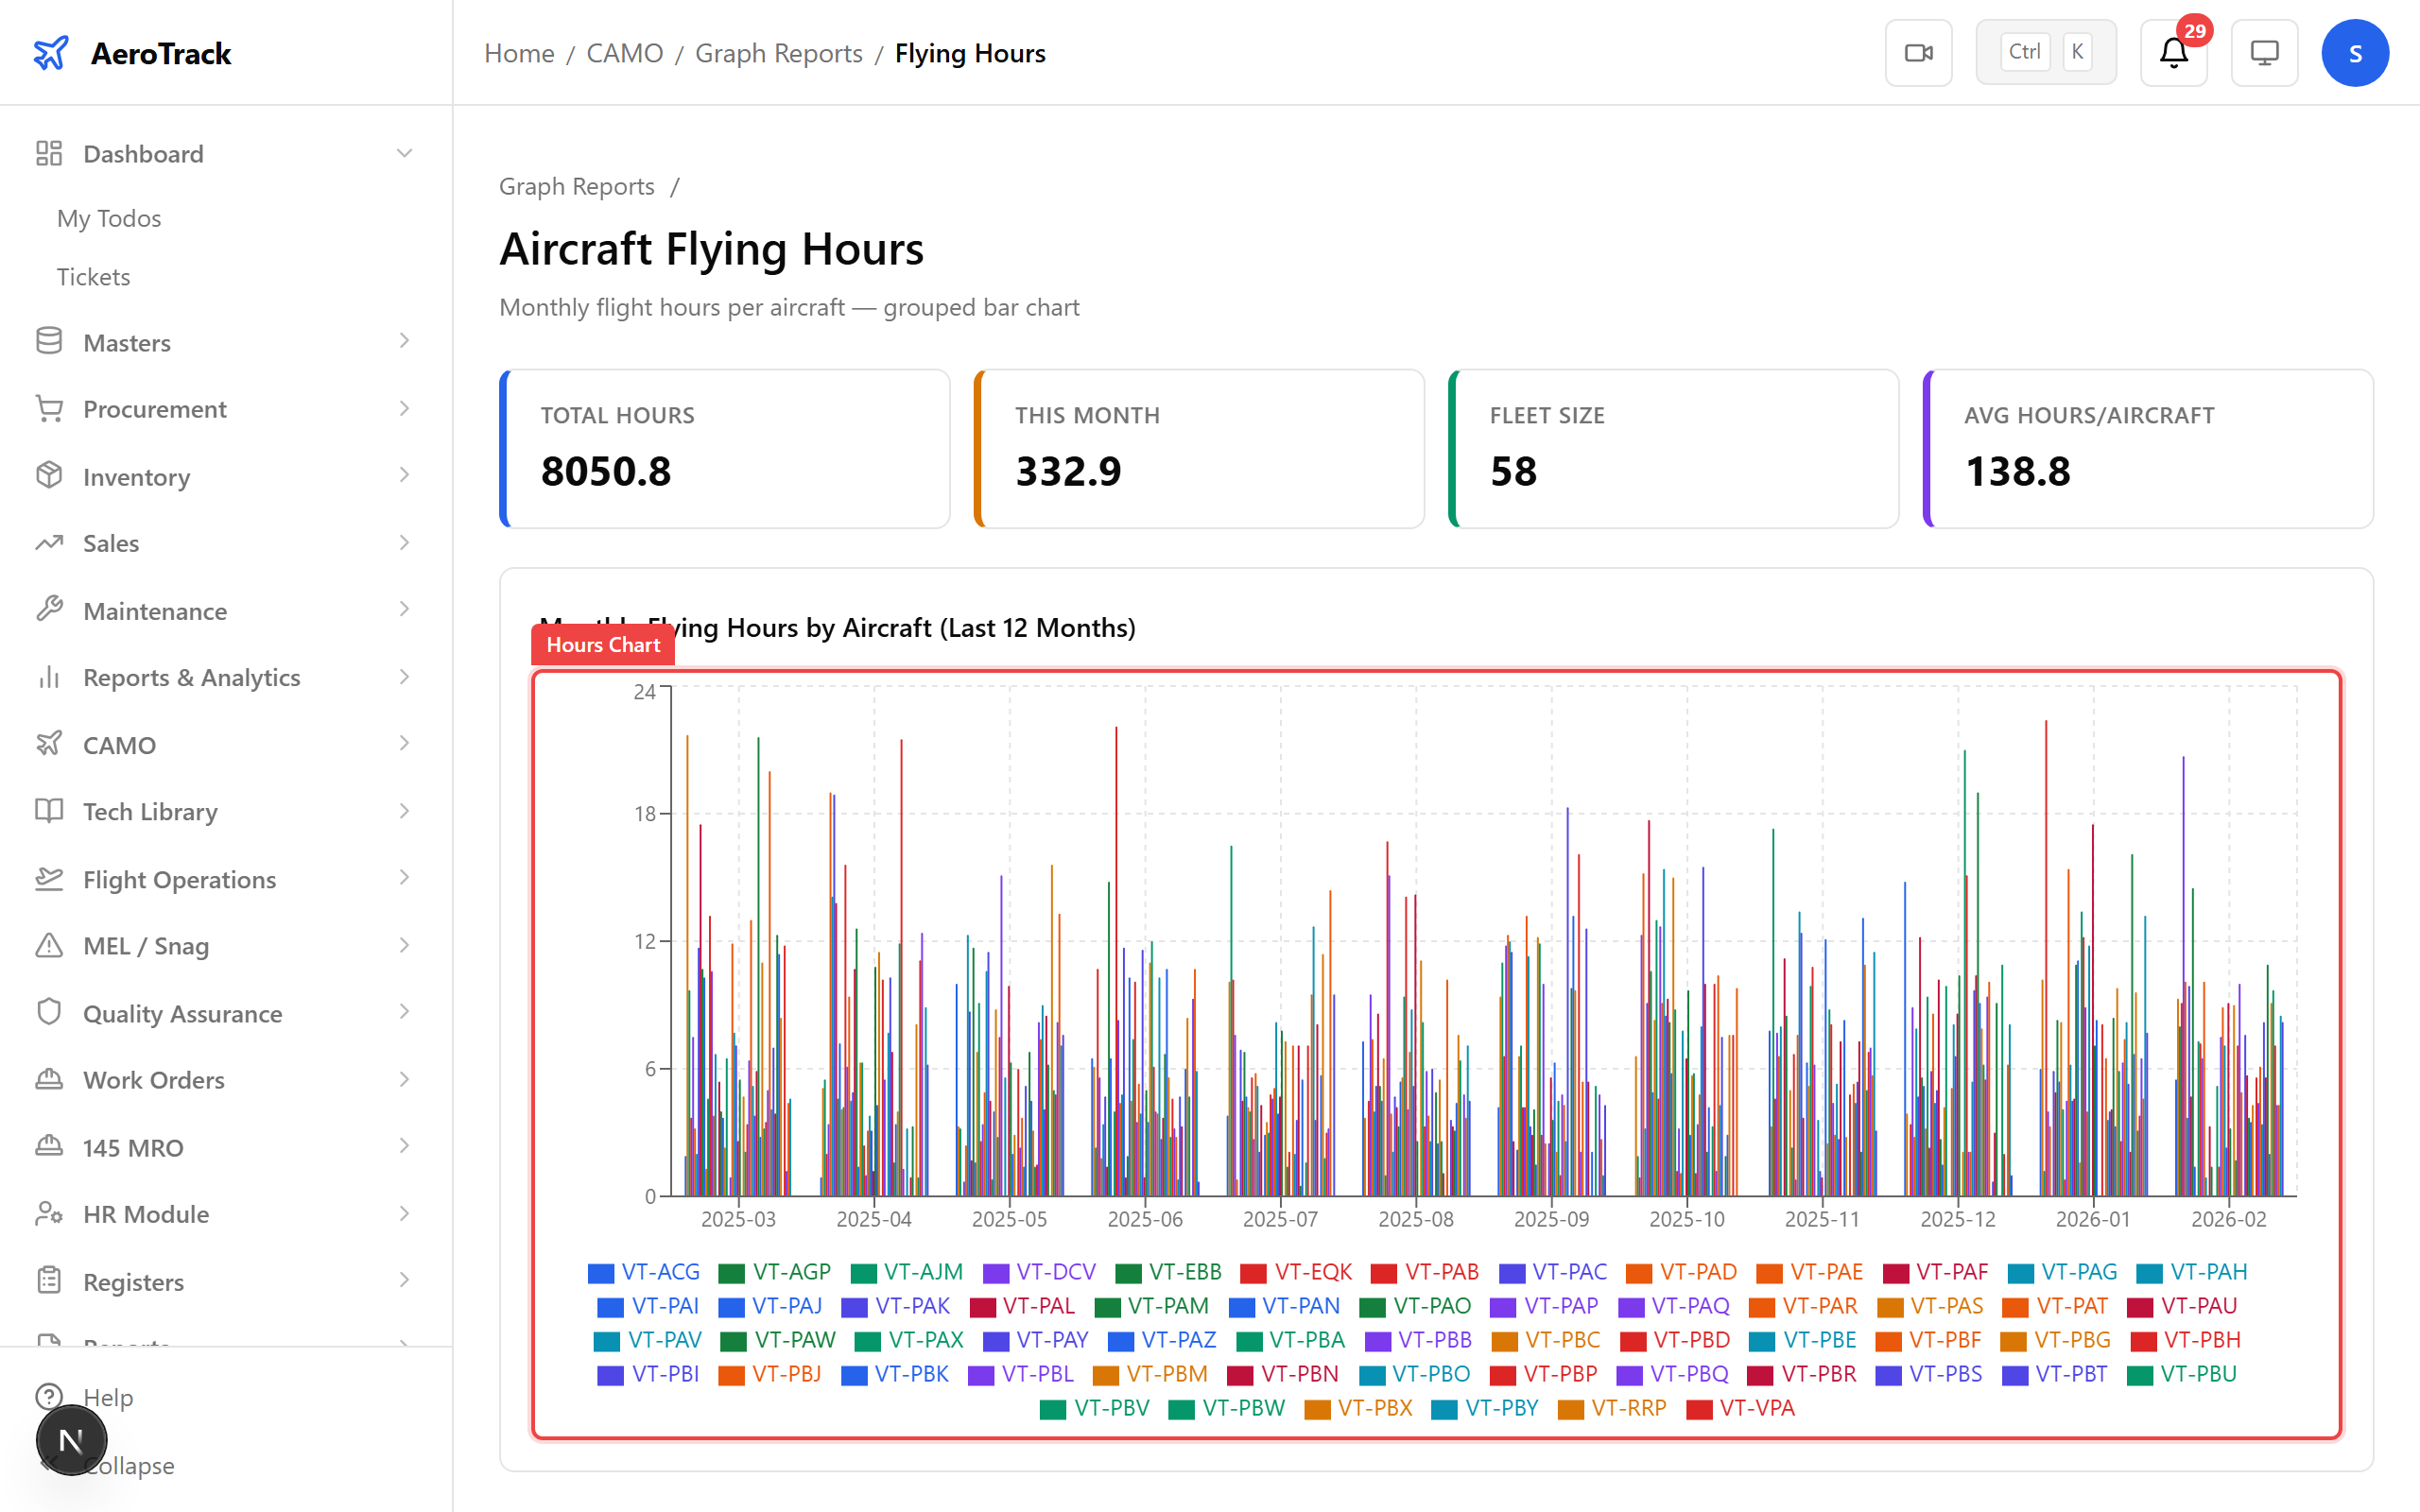
Task: Expand the Flight Operations section
Action: pos(178,879)
